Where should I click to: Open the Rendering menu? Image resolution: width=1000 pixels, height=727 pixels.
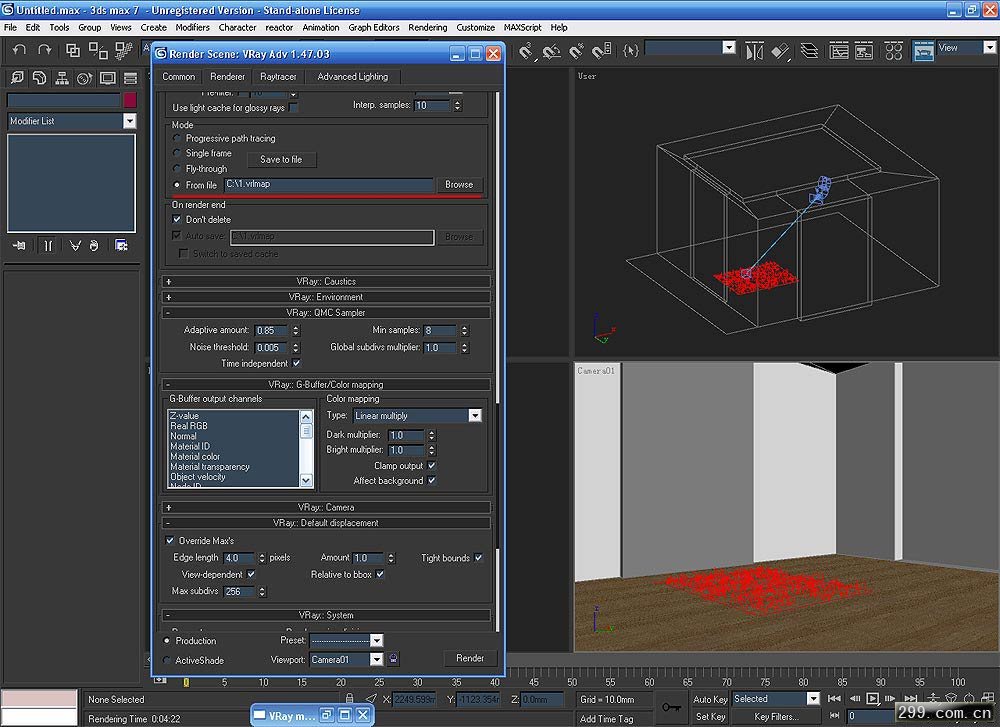coord(427,27)
